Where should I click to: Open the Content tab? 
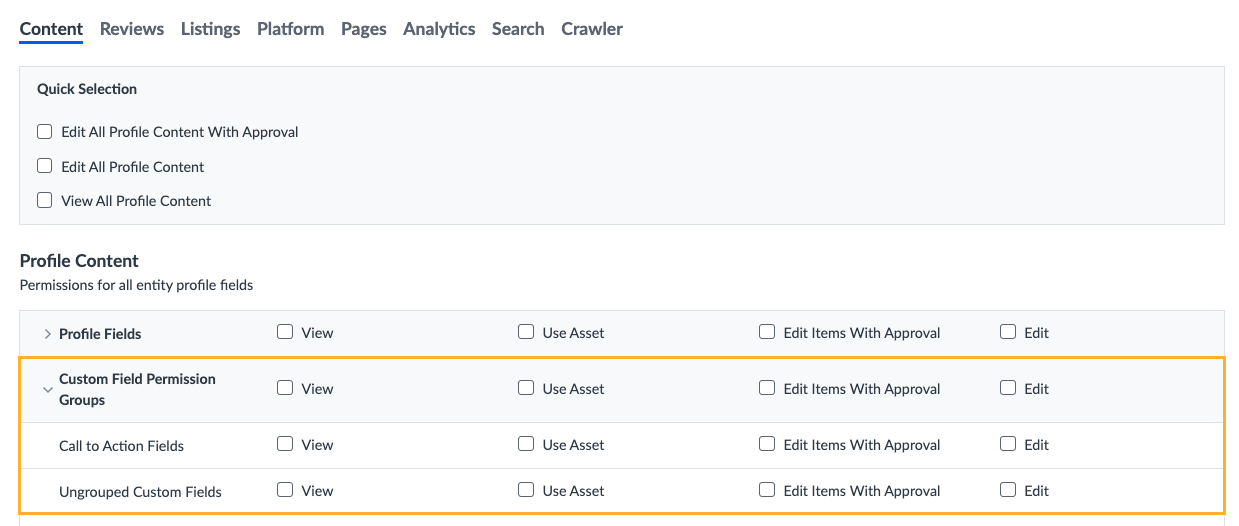tap(51, 29)
